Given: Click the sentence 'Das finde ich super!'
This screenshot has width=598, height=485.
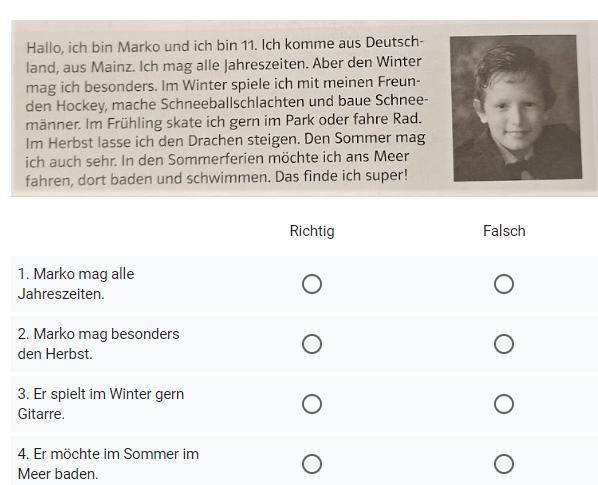Looking at the screenshot, I should coord(341,176).
